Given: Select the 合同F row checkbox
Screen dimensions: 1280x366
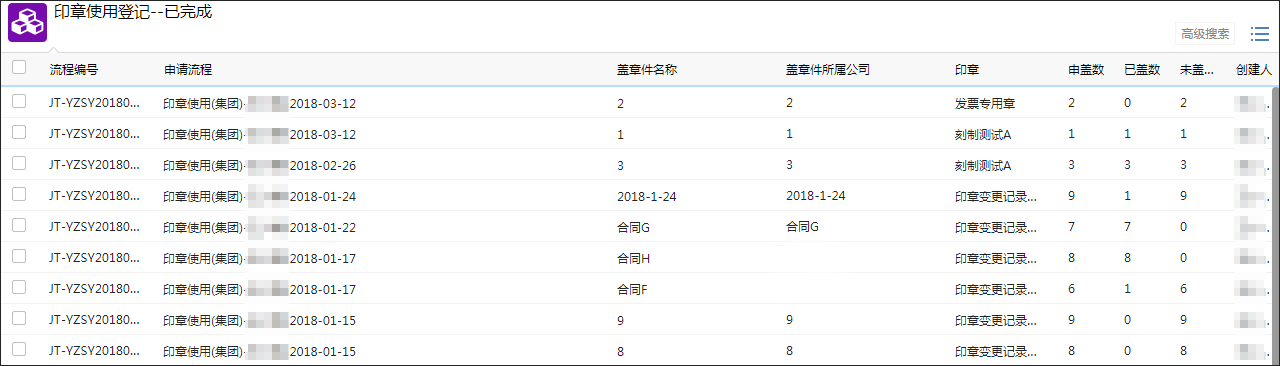Looking at the screenshot, I should [19, 288].
